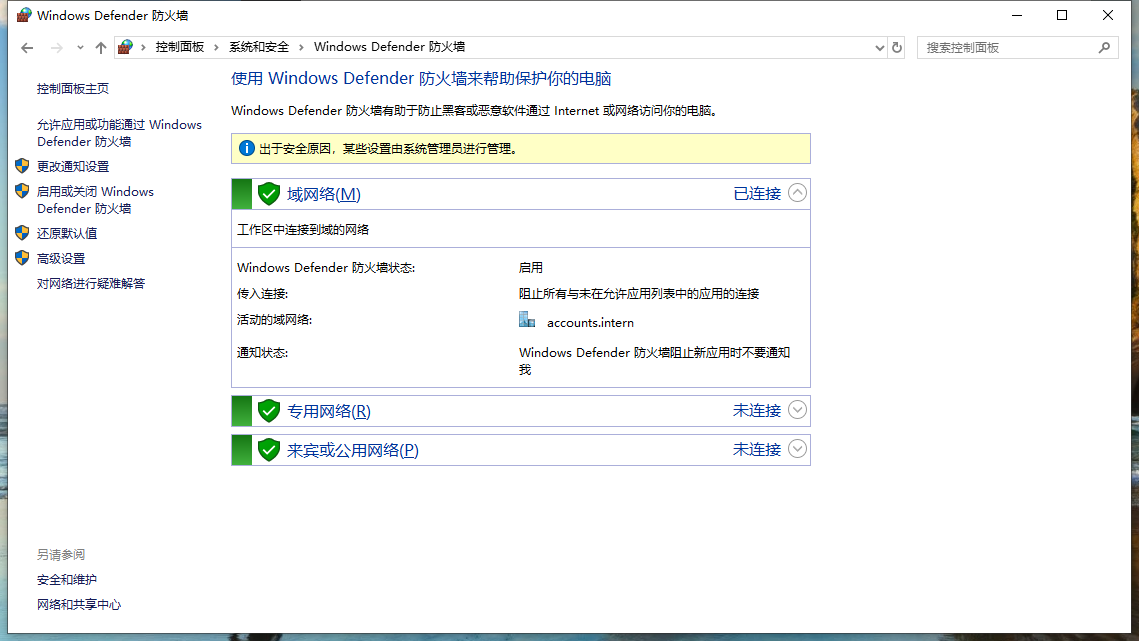Click 未连接 status on 专用网络
Screen dimensions: 1139x641
[757, 411]
